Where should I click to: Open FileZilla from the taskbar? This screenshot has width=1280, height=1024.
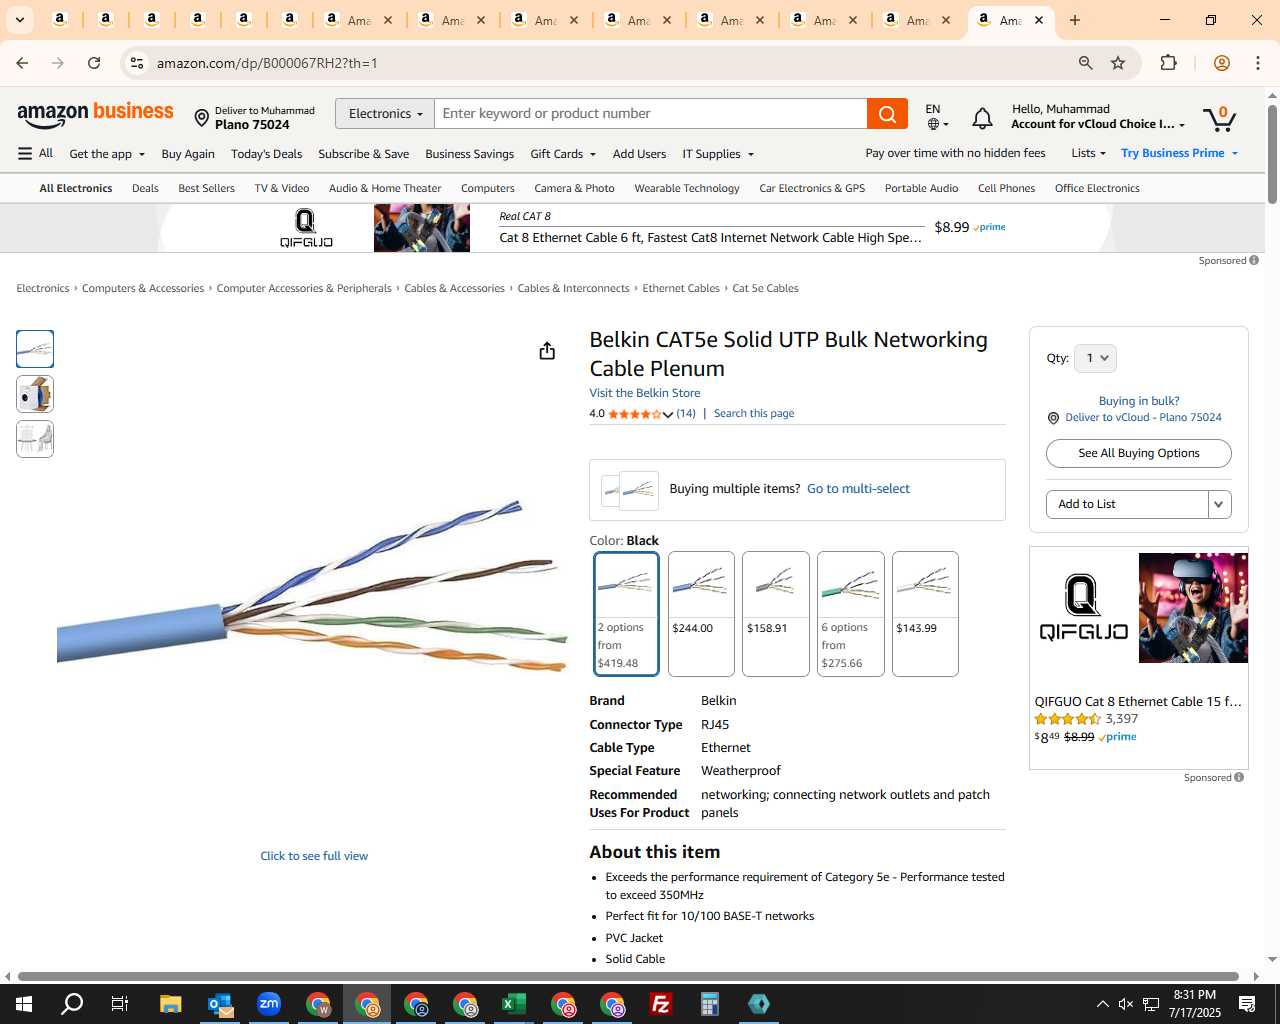pos(661,1004)
